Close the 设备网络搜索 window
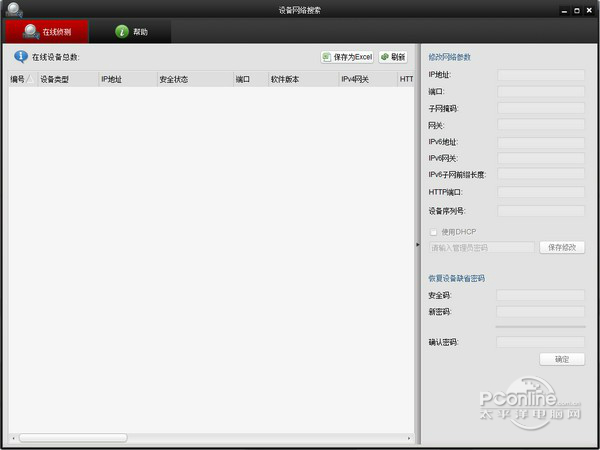 (589, 11)
